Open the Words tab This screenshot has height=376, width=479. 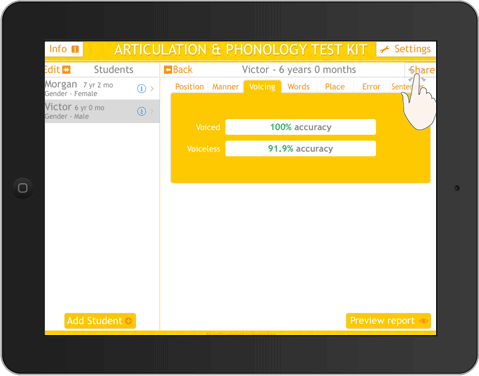click(298, 87)
